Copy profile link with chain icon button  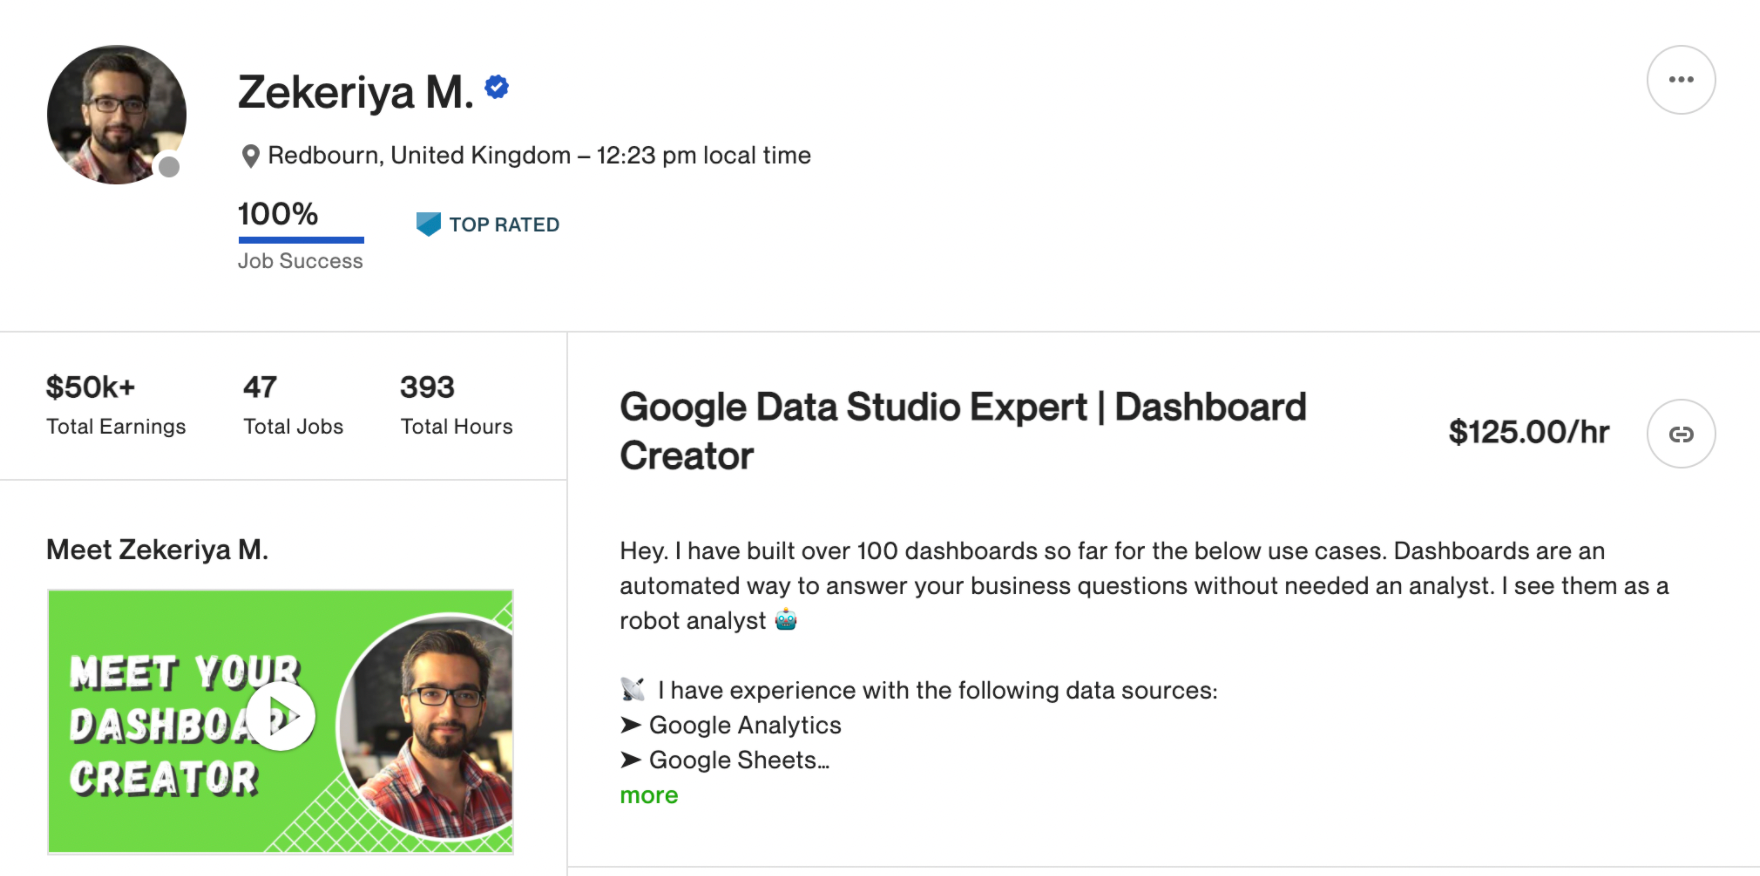[1681, 434]
